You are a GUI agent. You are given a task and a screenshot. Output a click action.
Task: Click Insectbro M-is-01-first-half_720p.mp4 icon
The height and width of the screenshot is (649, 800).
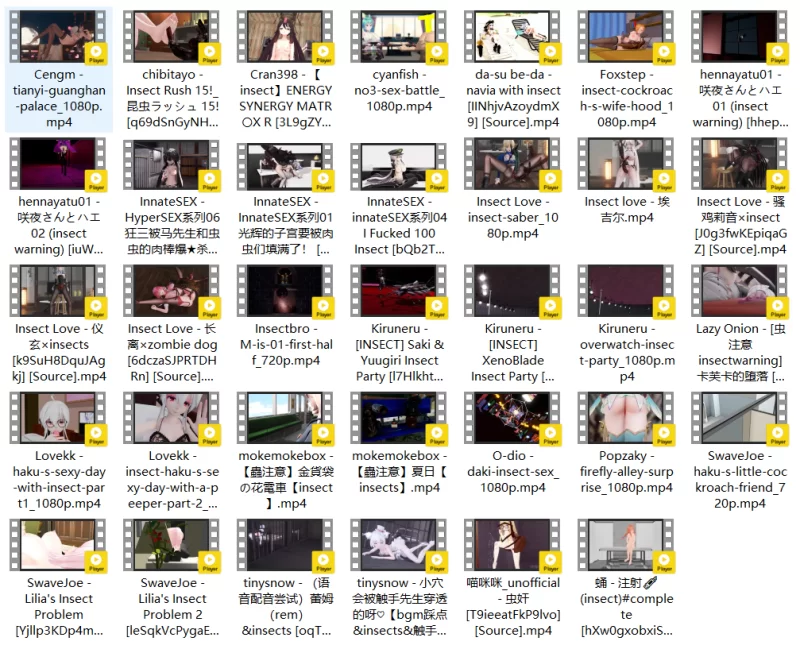(x=285, y=290)
